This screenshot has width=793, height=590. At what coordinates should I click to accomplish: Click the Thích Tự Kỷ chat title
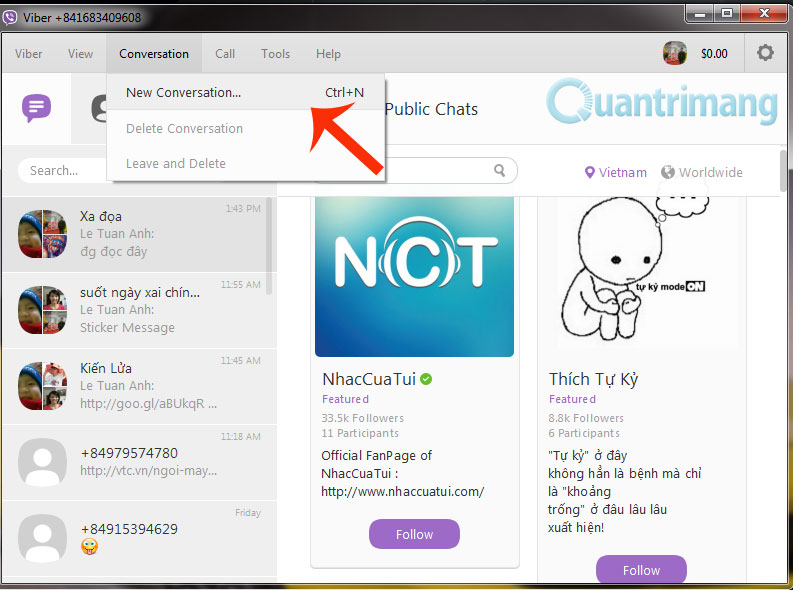point(594,379)
